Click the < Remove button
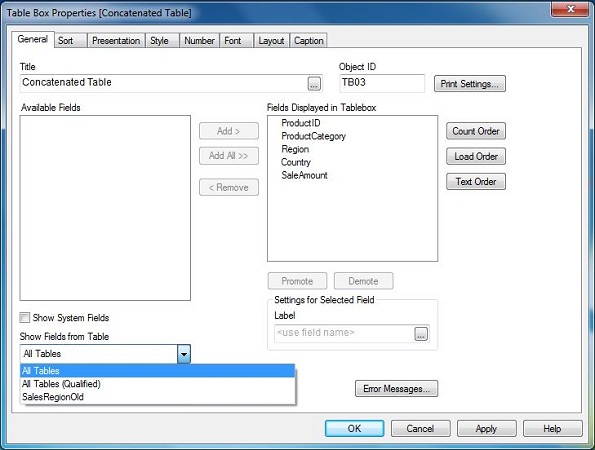Image resolution: width=595 pixels, height=450 pixels. coord(229,187)
